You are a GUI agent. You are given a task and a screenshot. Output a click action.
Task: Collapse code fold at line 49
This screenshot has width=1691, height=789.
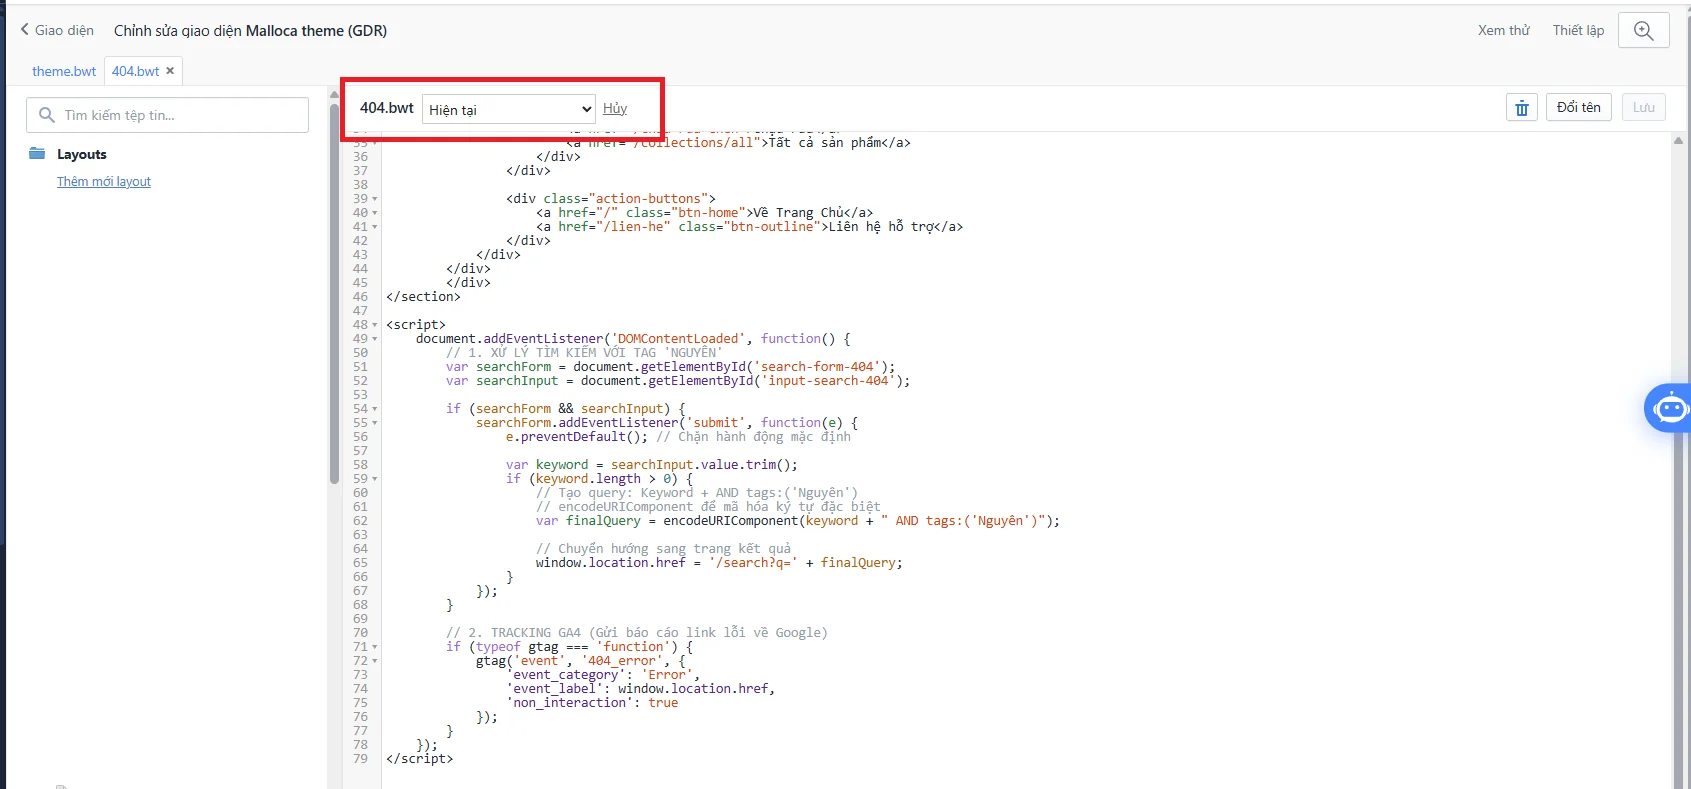point(375,339)
